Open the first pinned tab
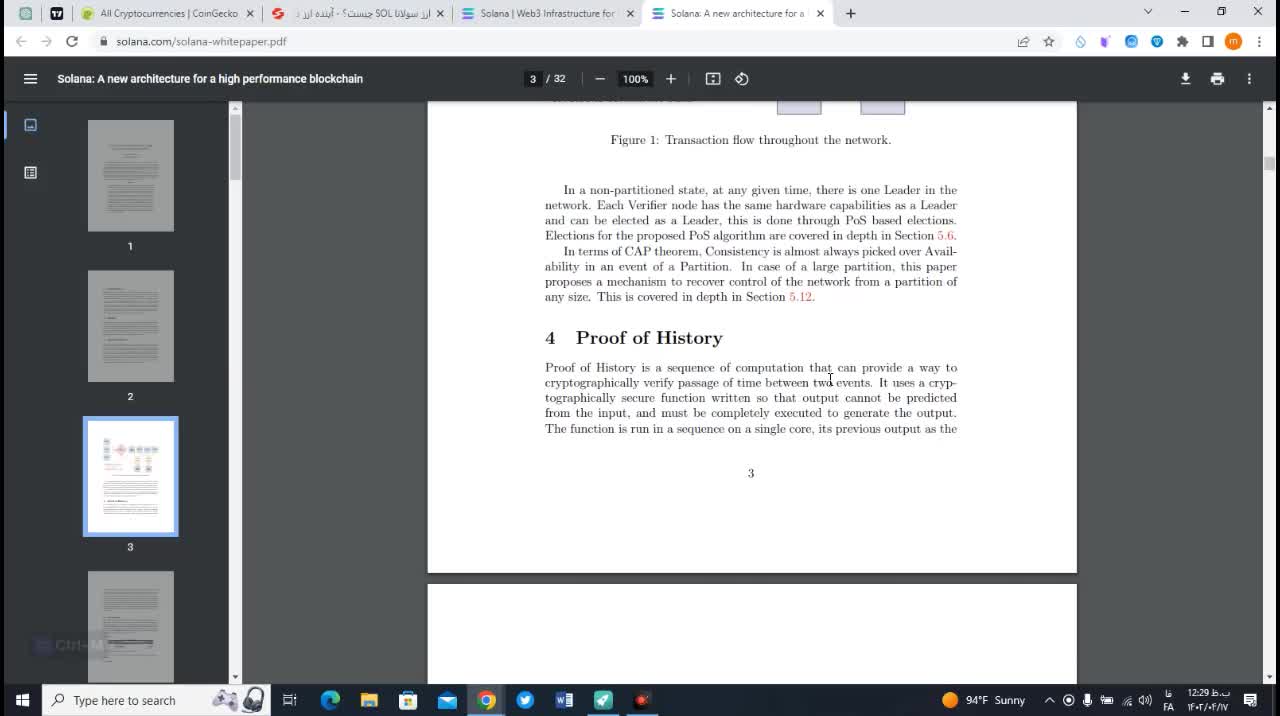 tap(25, 14)
